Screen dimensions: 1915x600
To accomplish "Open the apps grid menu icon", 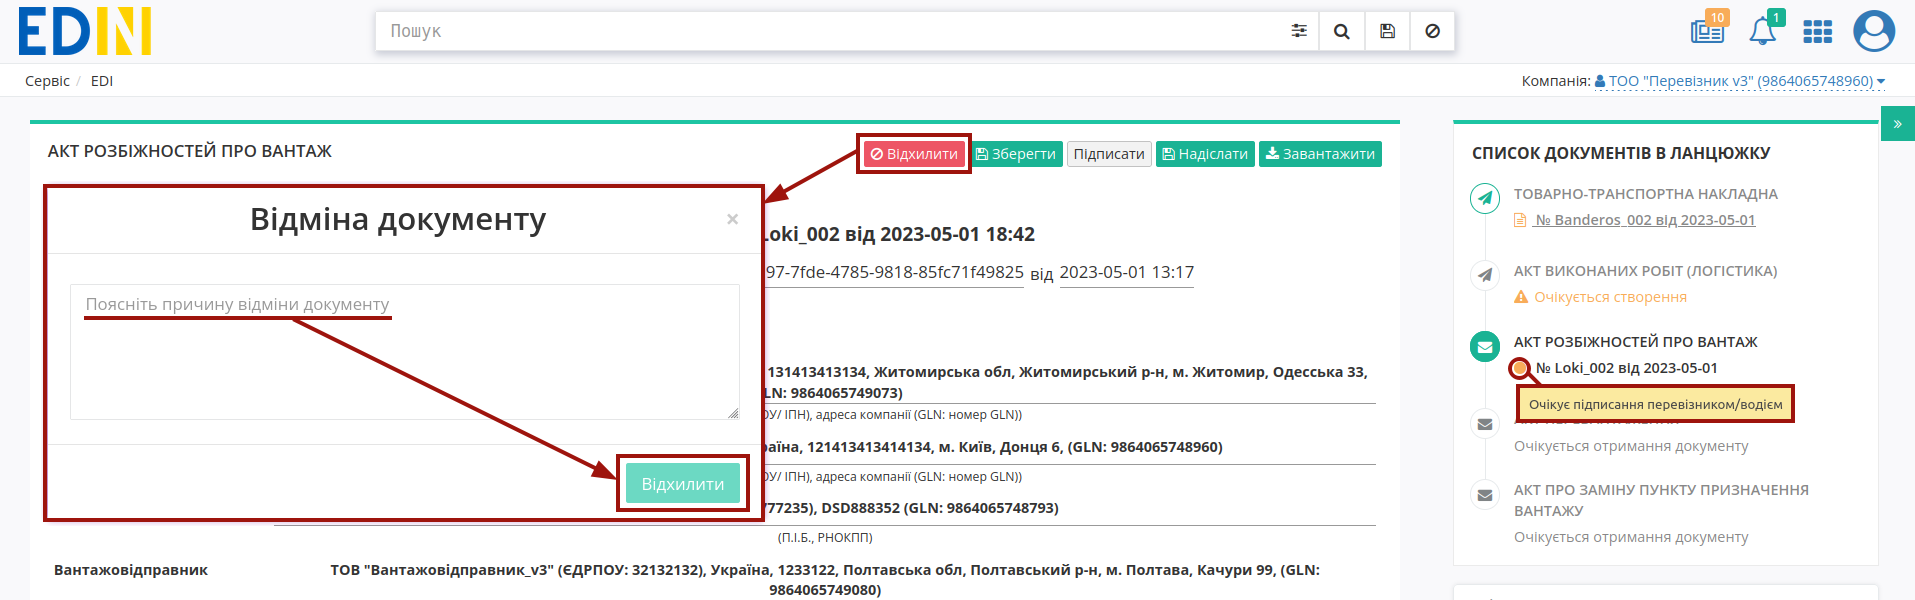I will 1817,32.
